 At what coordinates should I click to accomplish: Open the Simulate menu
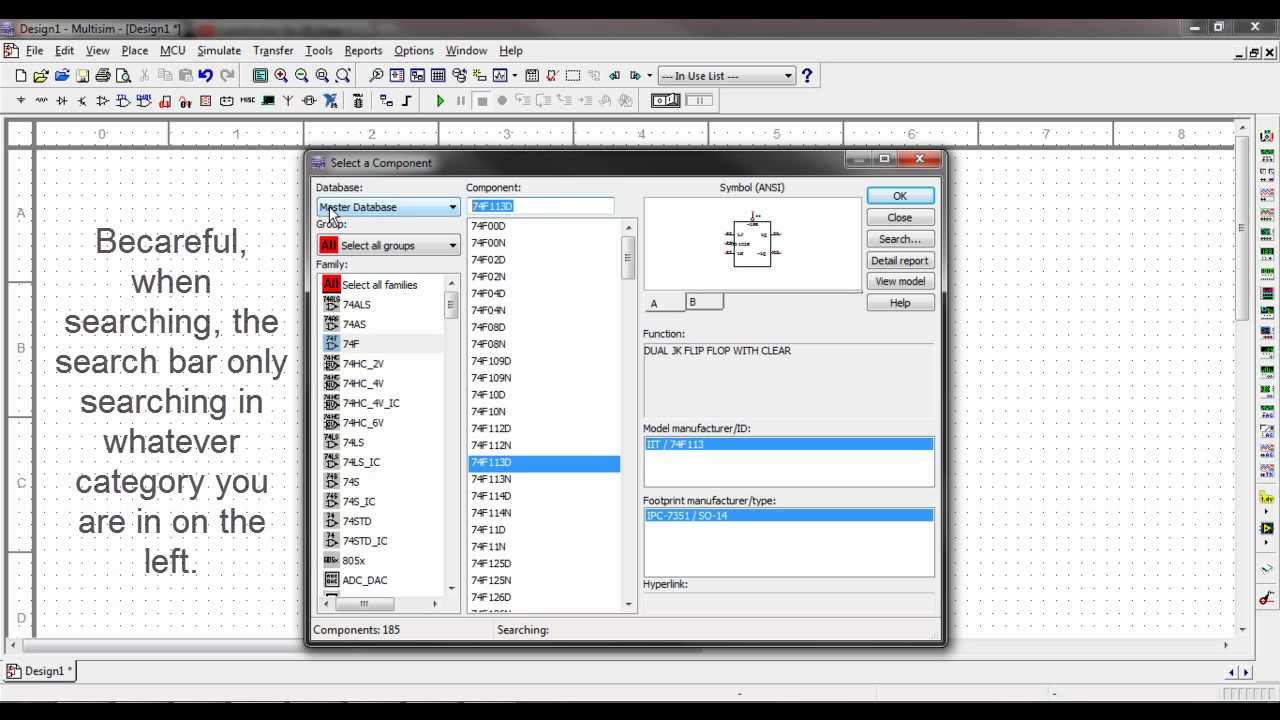tap(219, 50)
